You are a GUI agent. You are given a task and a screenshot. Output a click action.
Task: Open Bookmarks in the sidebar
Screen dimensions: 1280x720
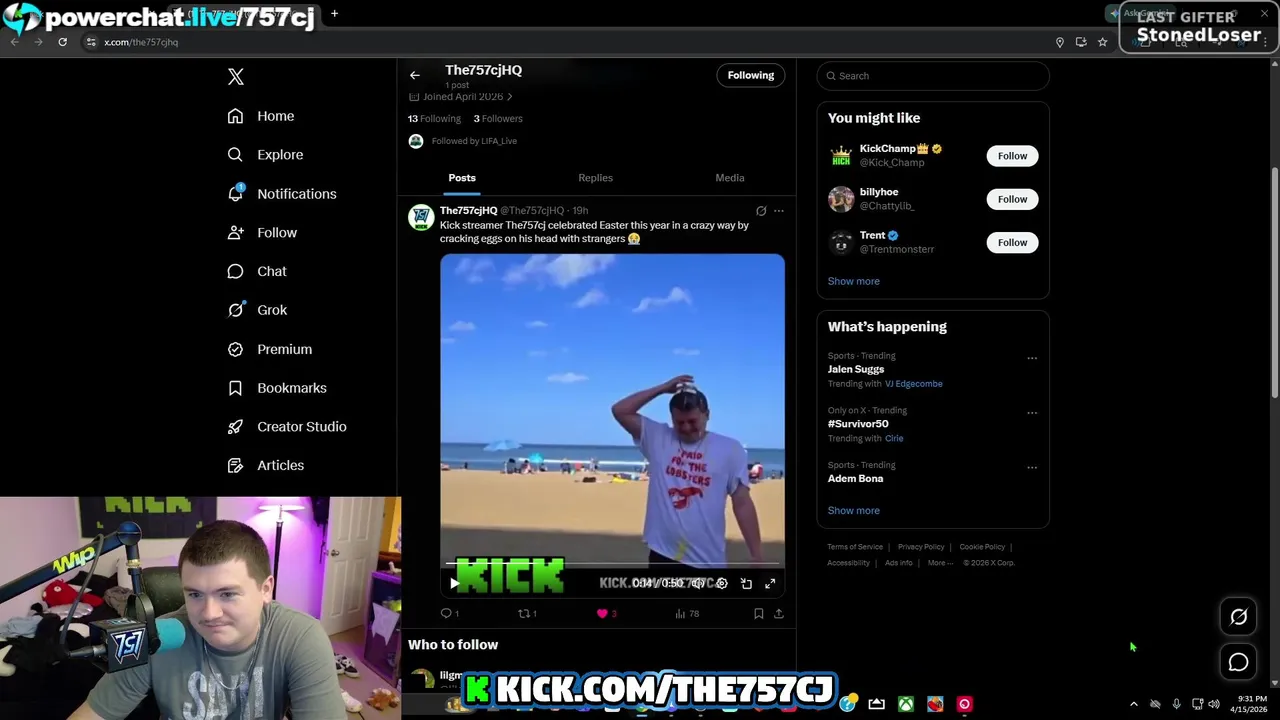[x=277, y=388]
